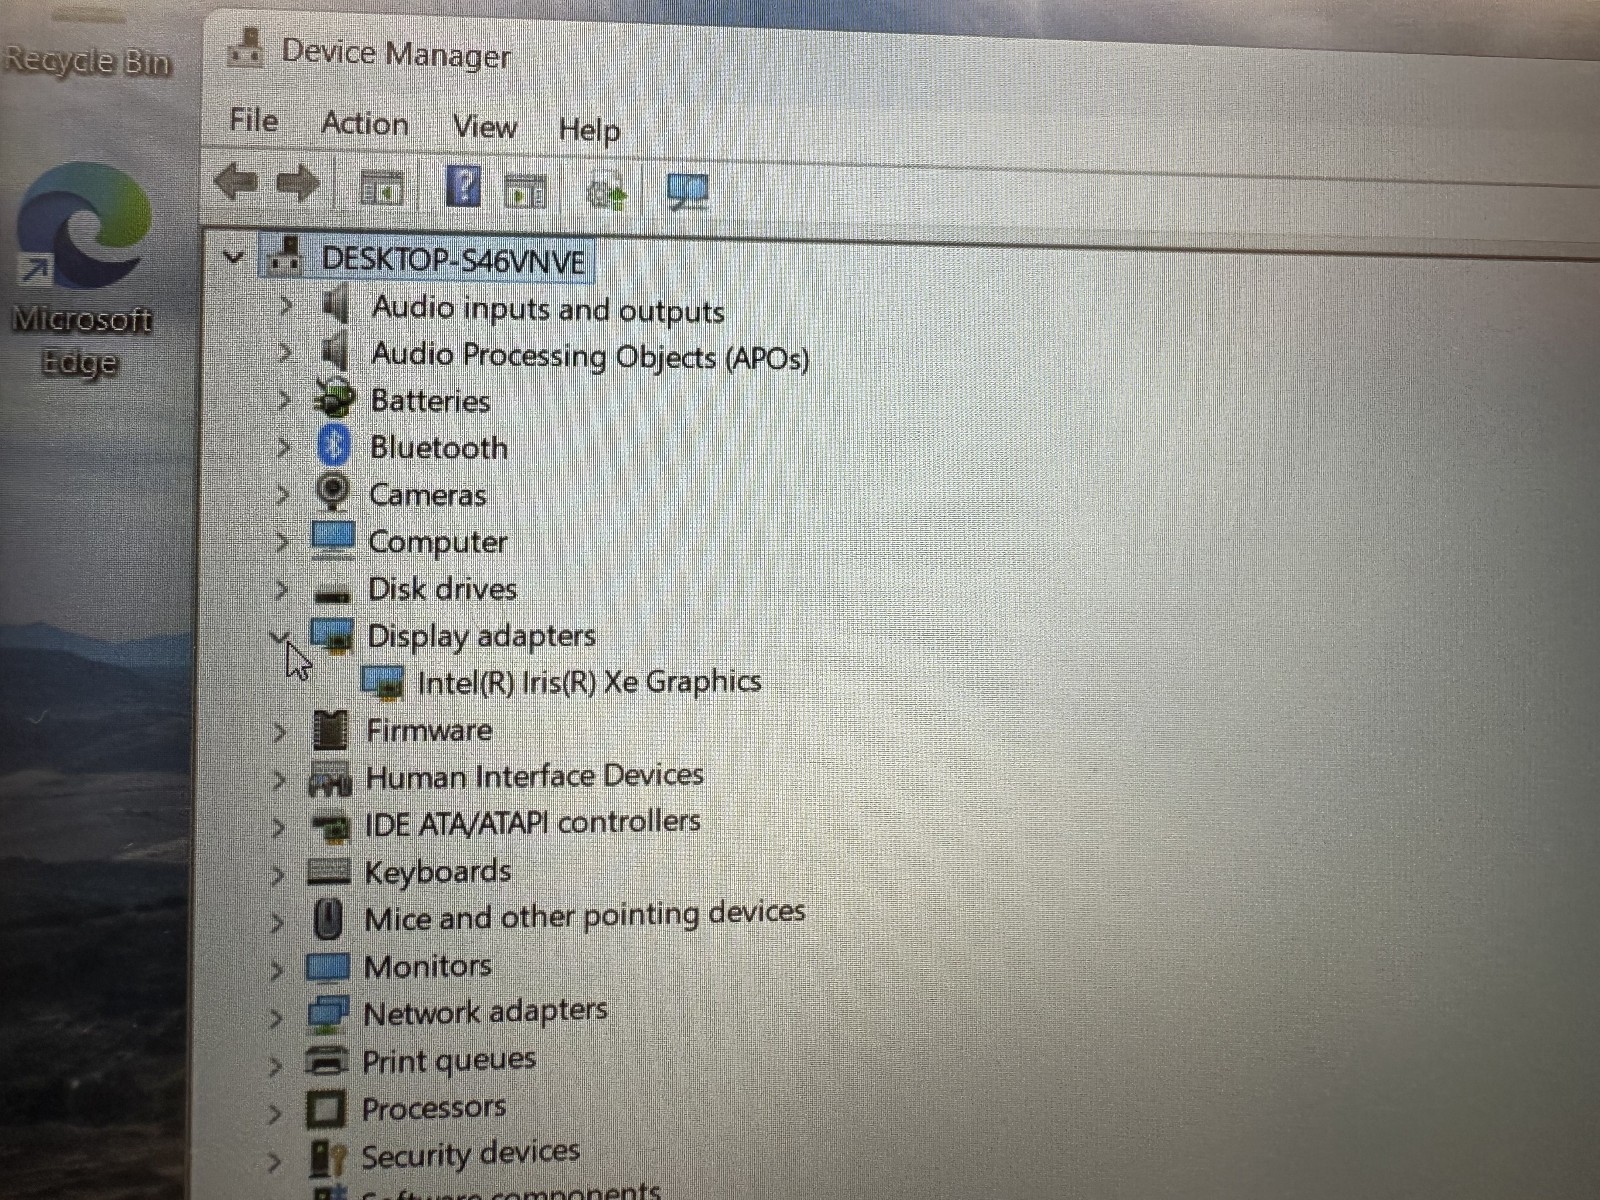Viewport: 1600px width, 1200px height.
Task: Click the Security devices icon
Action: tap(328, 1158)
